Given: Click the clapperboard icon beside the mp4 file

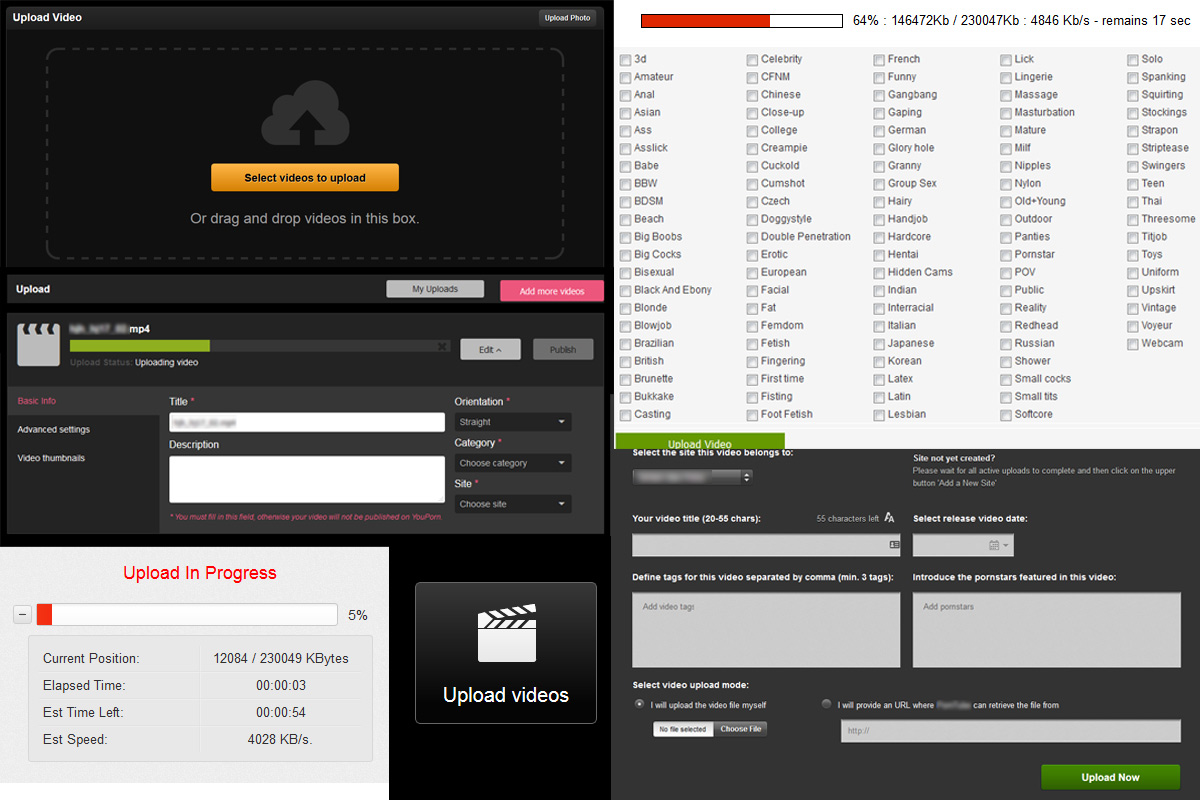Looking at the screenshot, I should coord(37,344).
